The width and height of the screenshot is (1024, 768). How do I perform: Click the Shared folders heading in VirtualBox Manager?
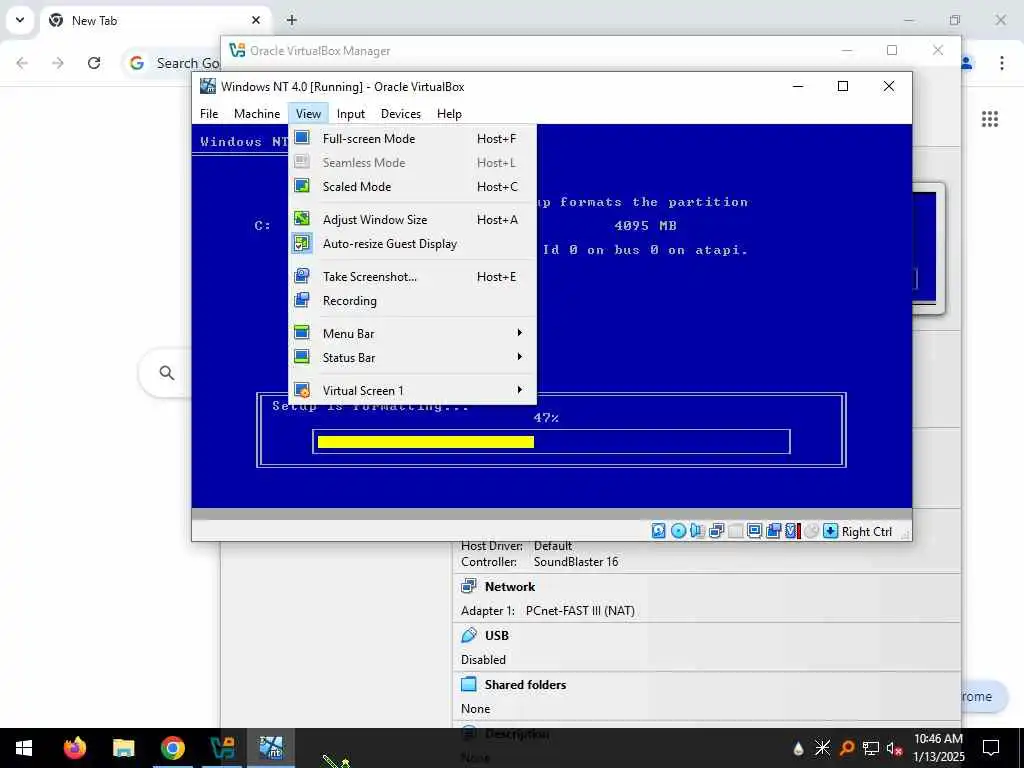tap(525, 684)
